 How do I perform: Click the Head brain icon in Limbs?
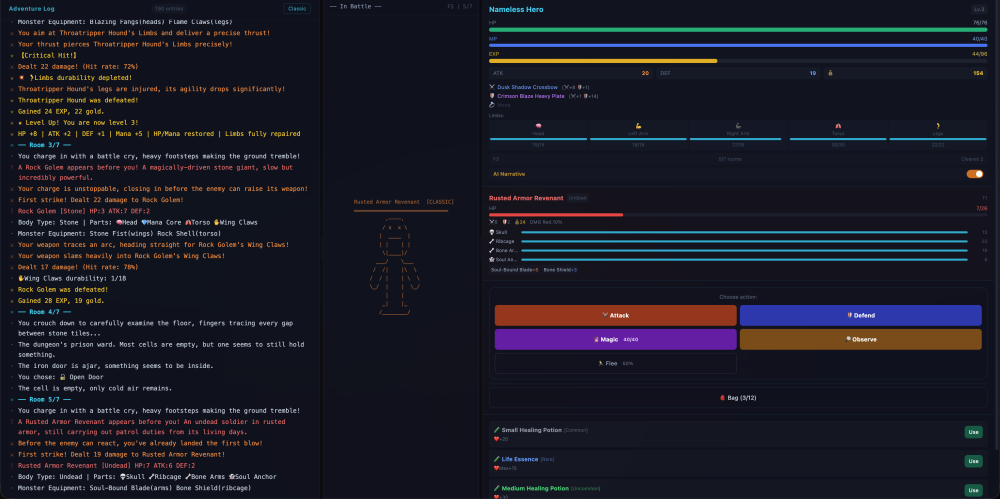[538, 126]
